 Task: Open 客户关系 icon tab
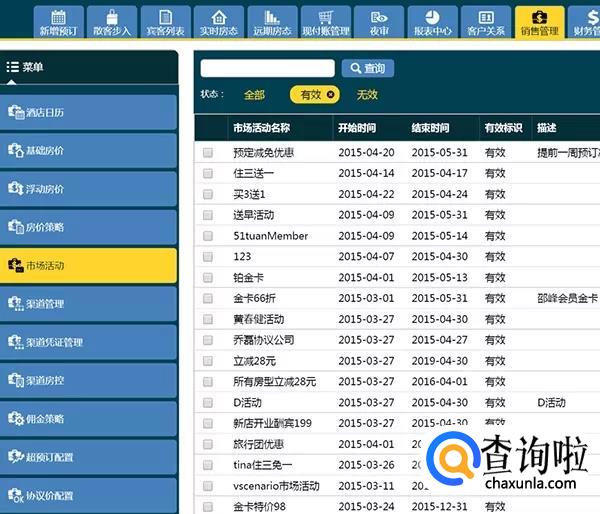click(486, 22)
